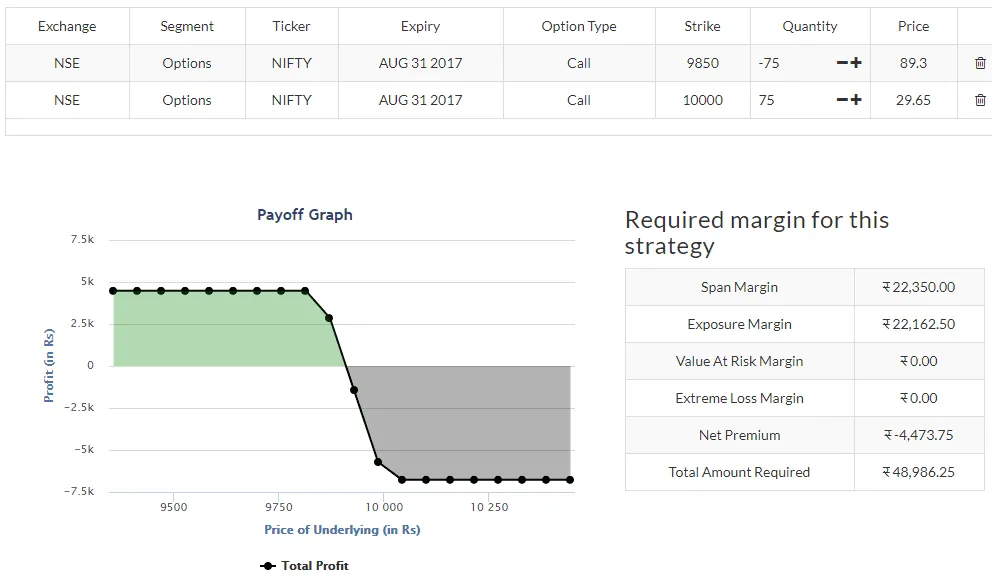Click the green profit area of the graph
The image size is (992, 578).
(x=220, y=328)
